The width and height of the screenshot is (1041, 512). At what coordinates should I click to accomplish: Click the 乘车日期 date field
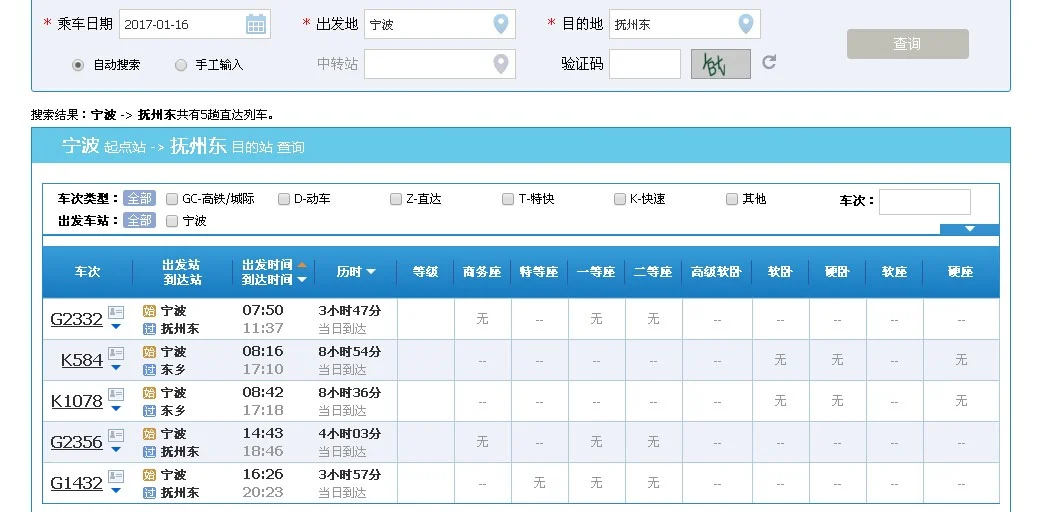point(195,25)
